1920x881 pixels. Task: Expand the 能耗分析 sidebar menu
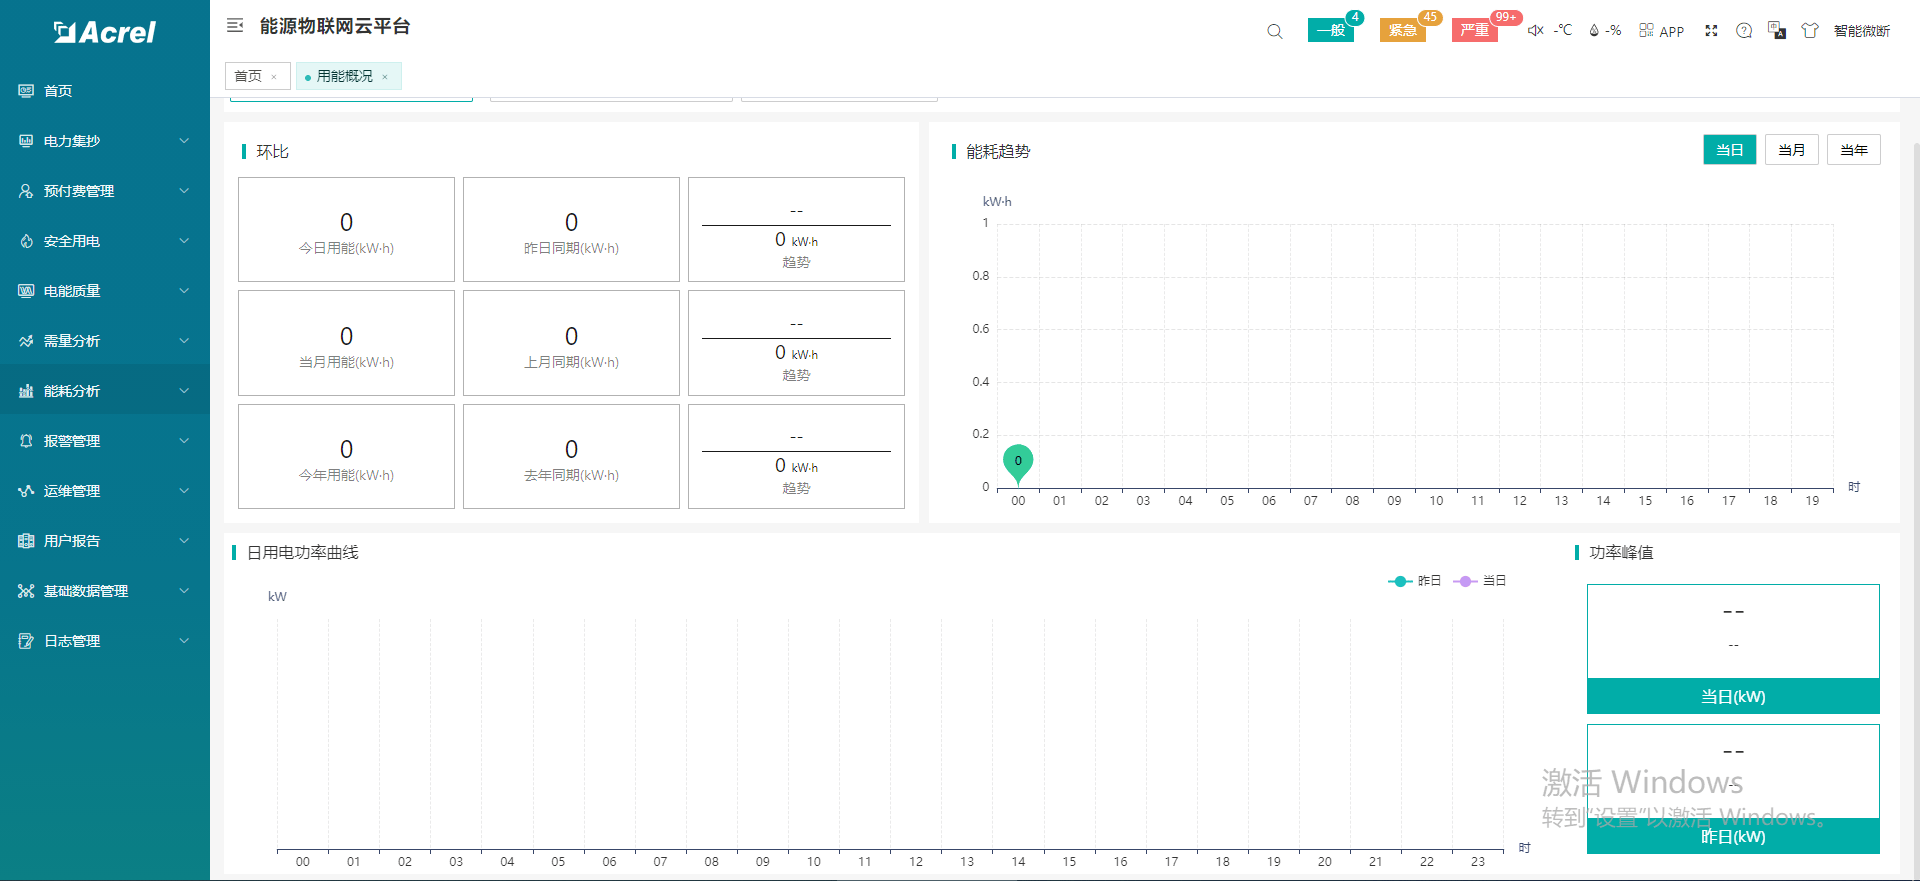[105, 391]
